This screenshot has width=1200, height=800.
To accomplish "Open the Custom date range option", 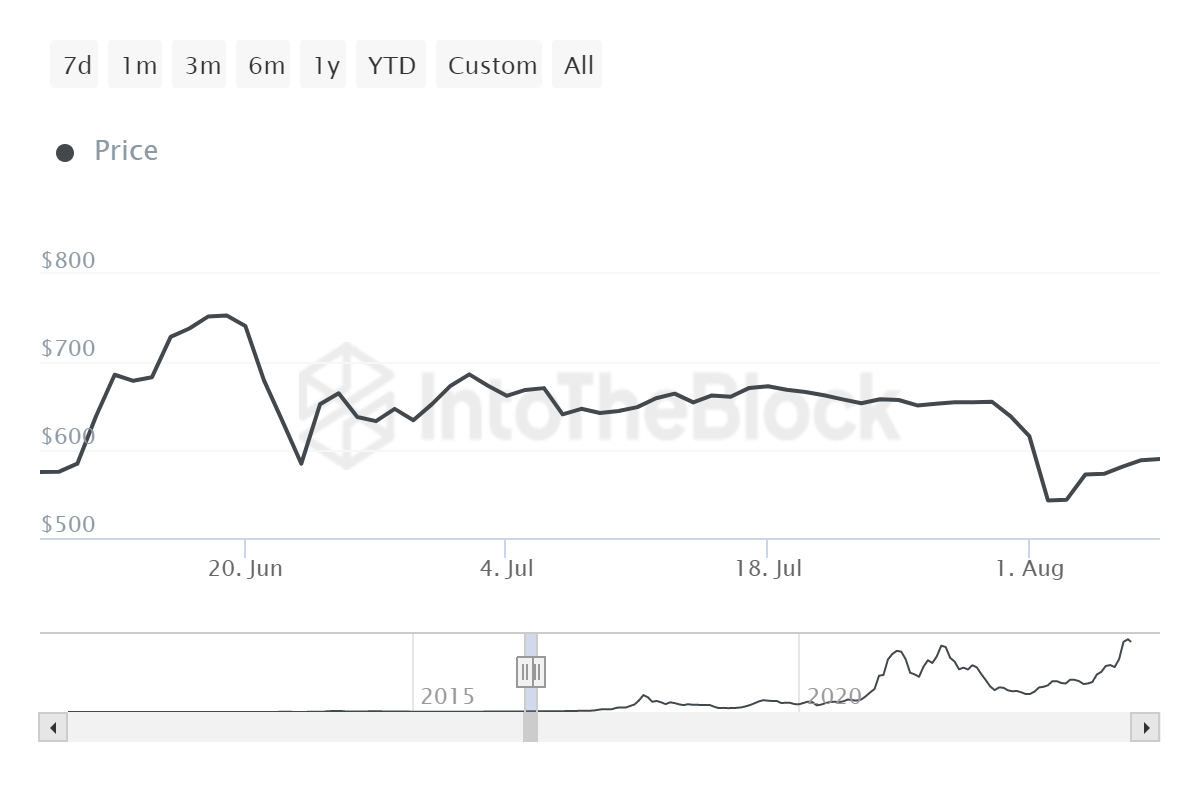I will click(492, 66).
